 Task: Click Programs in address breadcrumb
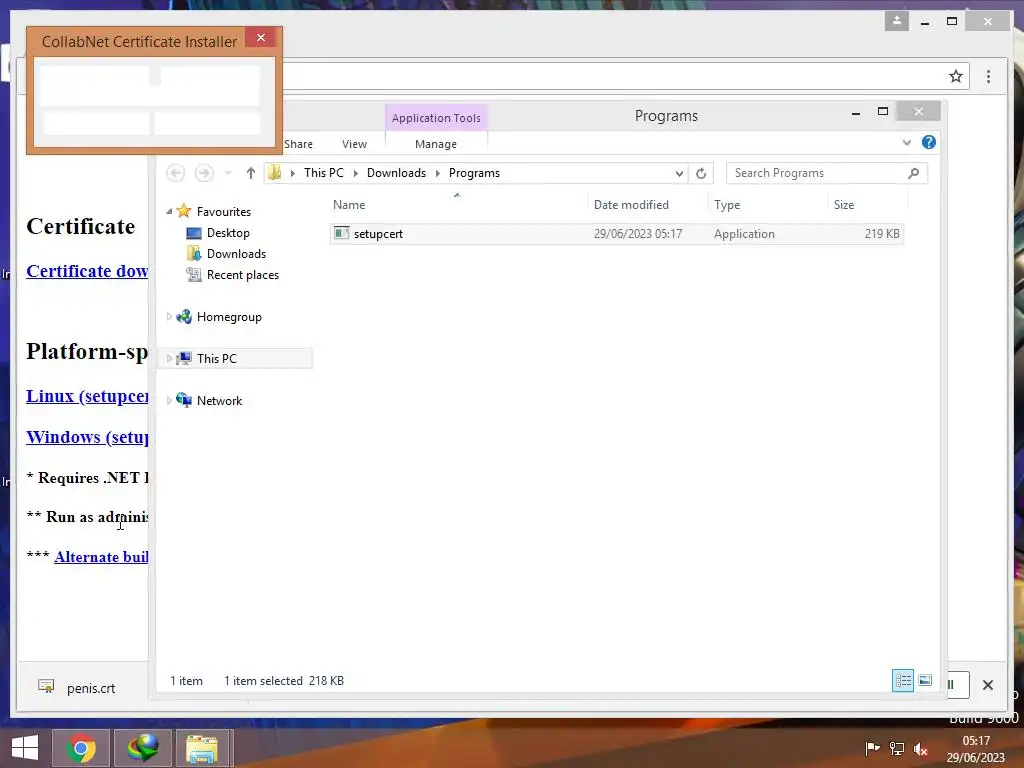(x=474, y=173)
